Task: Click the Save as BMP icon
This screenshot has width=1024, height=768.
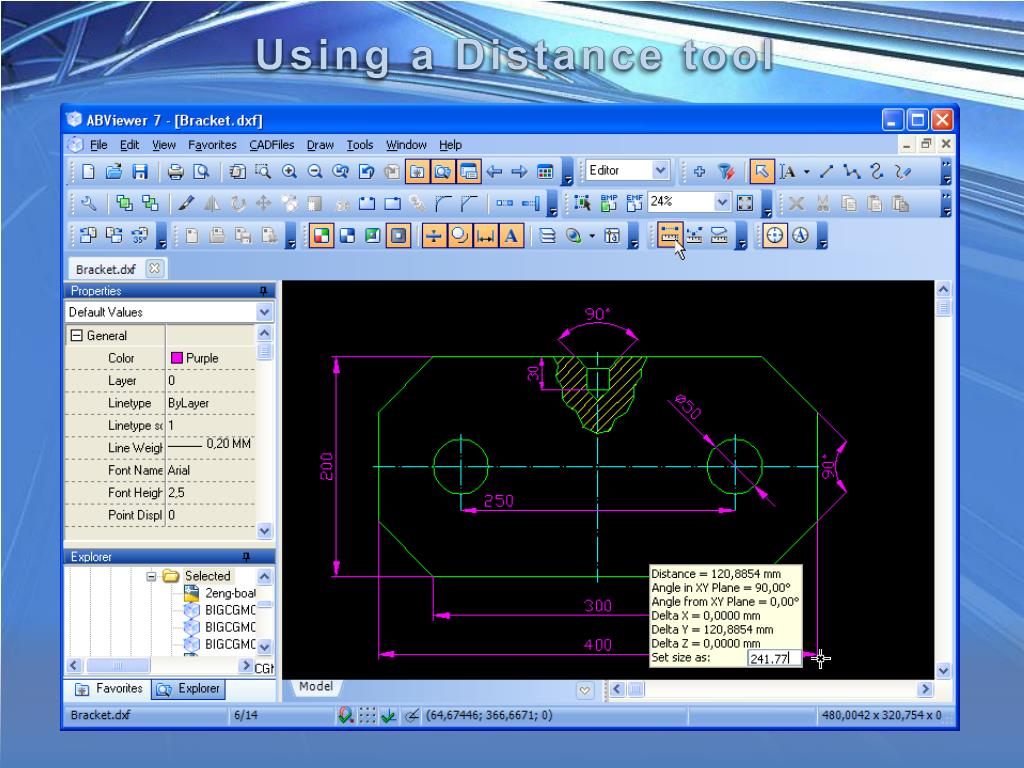Action: click(609, 203)
